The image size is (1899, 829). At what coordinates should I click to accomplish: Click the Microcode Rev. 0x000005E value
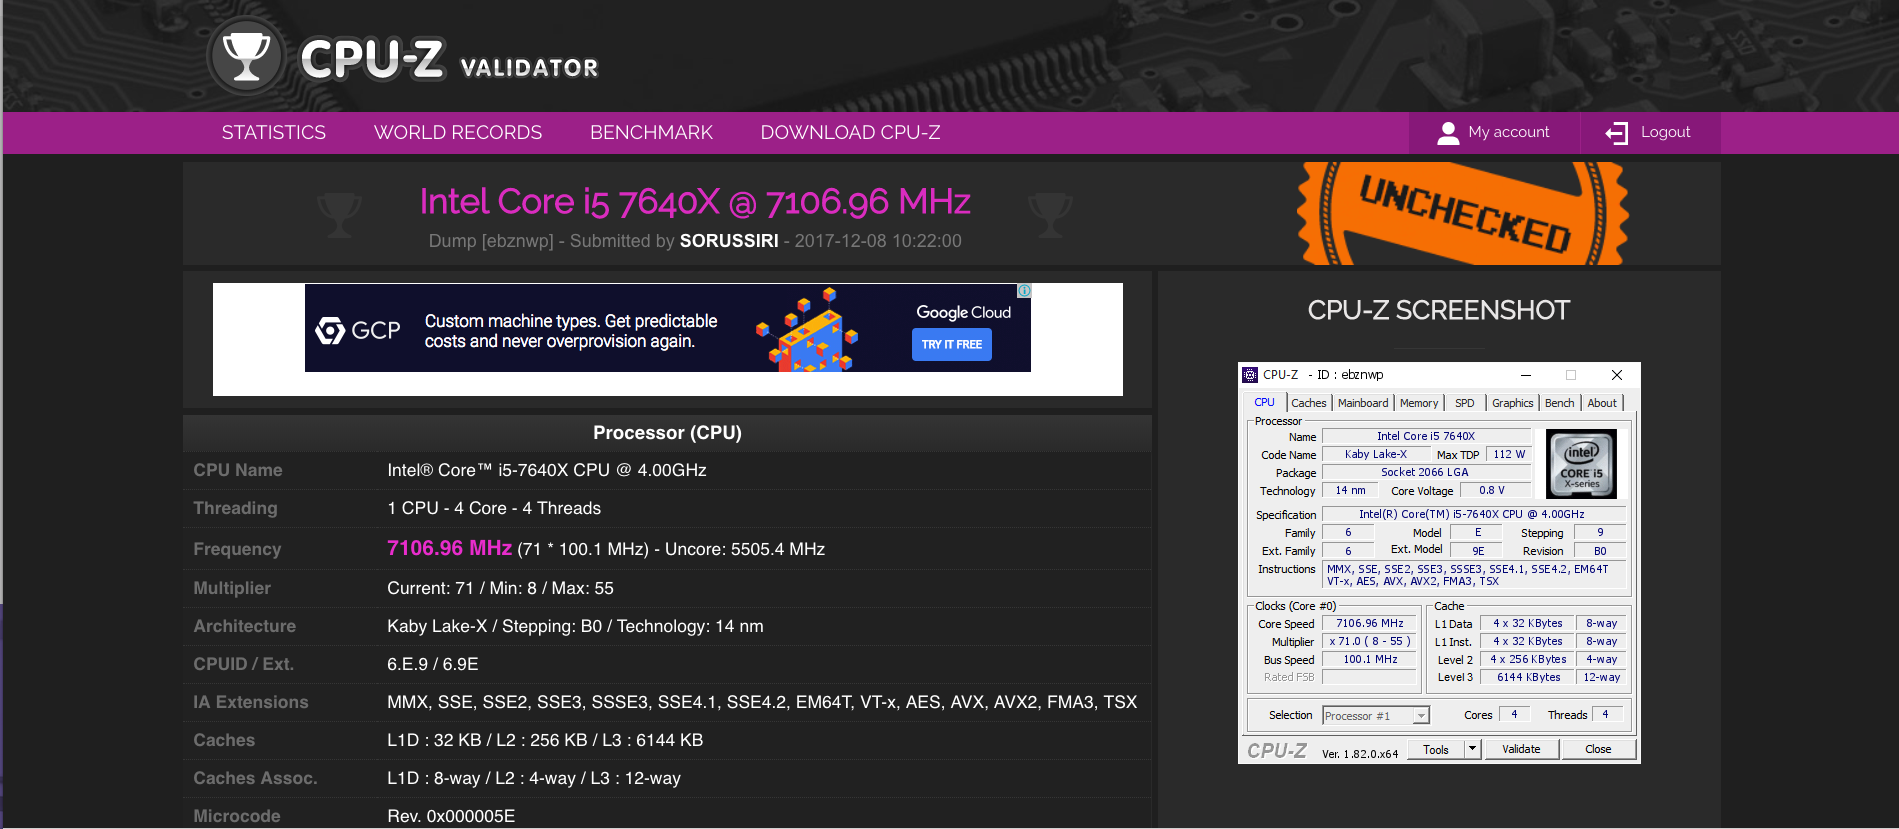[451, 816]
